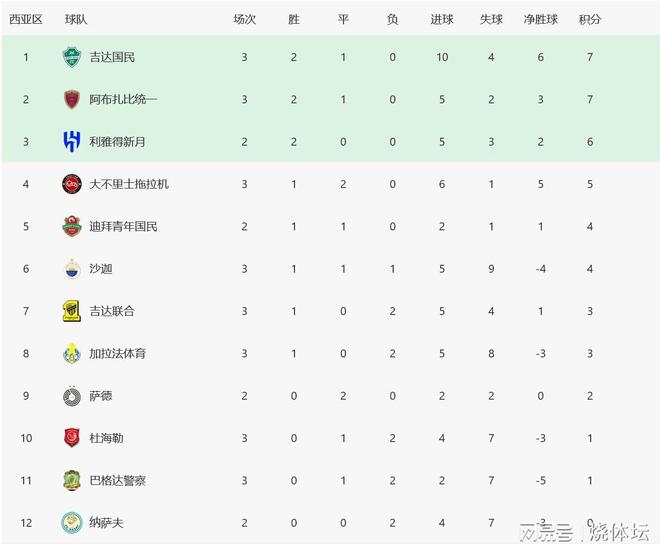Click the 吉达联合 yellow badge
This screenshot has height=551, width=660.
(71, 311)
